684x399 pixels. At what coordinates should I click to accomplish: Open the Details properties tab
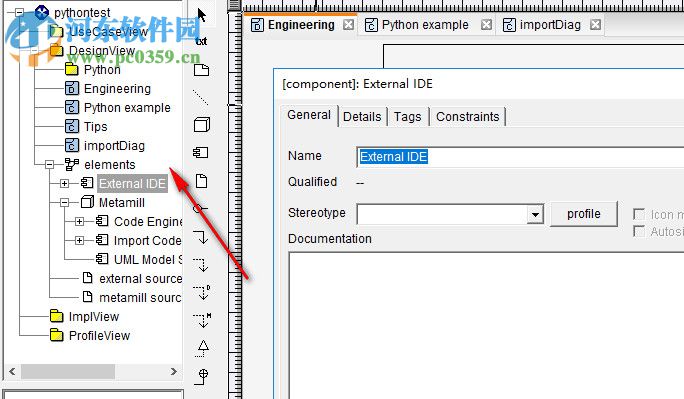[x=362, y=117]
